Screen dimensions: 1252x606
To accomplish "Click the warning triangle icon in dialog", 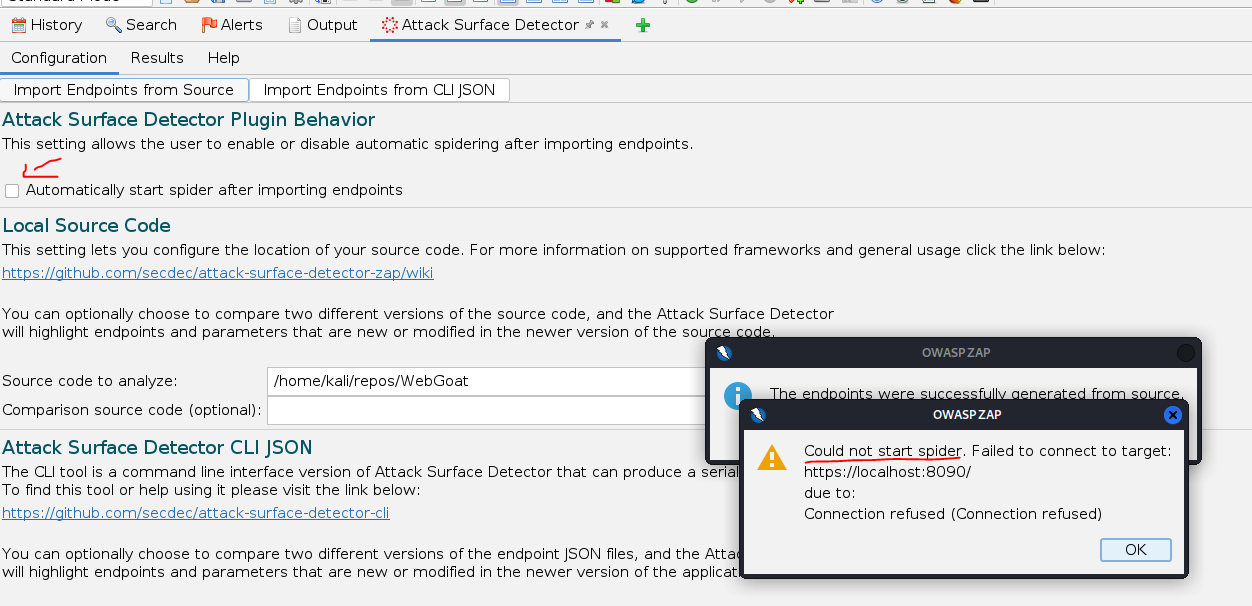I will (772, 458).
